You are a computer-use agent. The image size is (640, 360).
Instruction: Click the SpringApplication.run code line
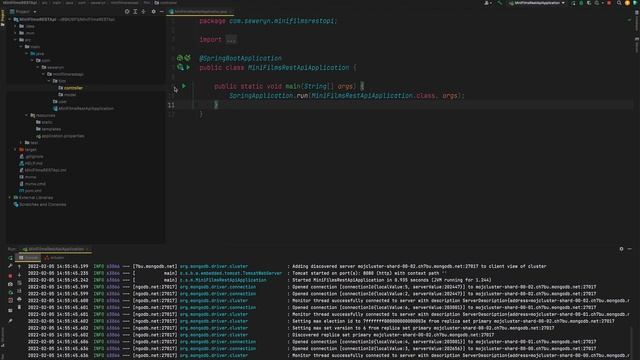tap(347, 96)
